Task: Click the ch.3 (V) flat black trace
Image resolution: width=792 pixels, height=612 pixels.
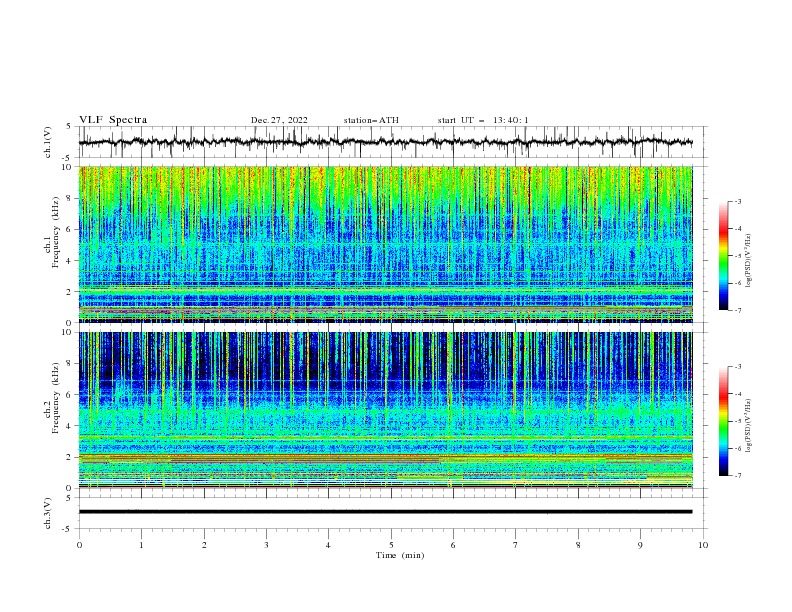Action: (385, 512)
